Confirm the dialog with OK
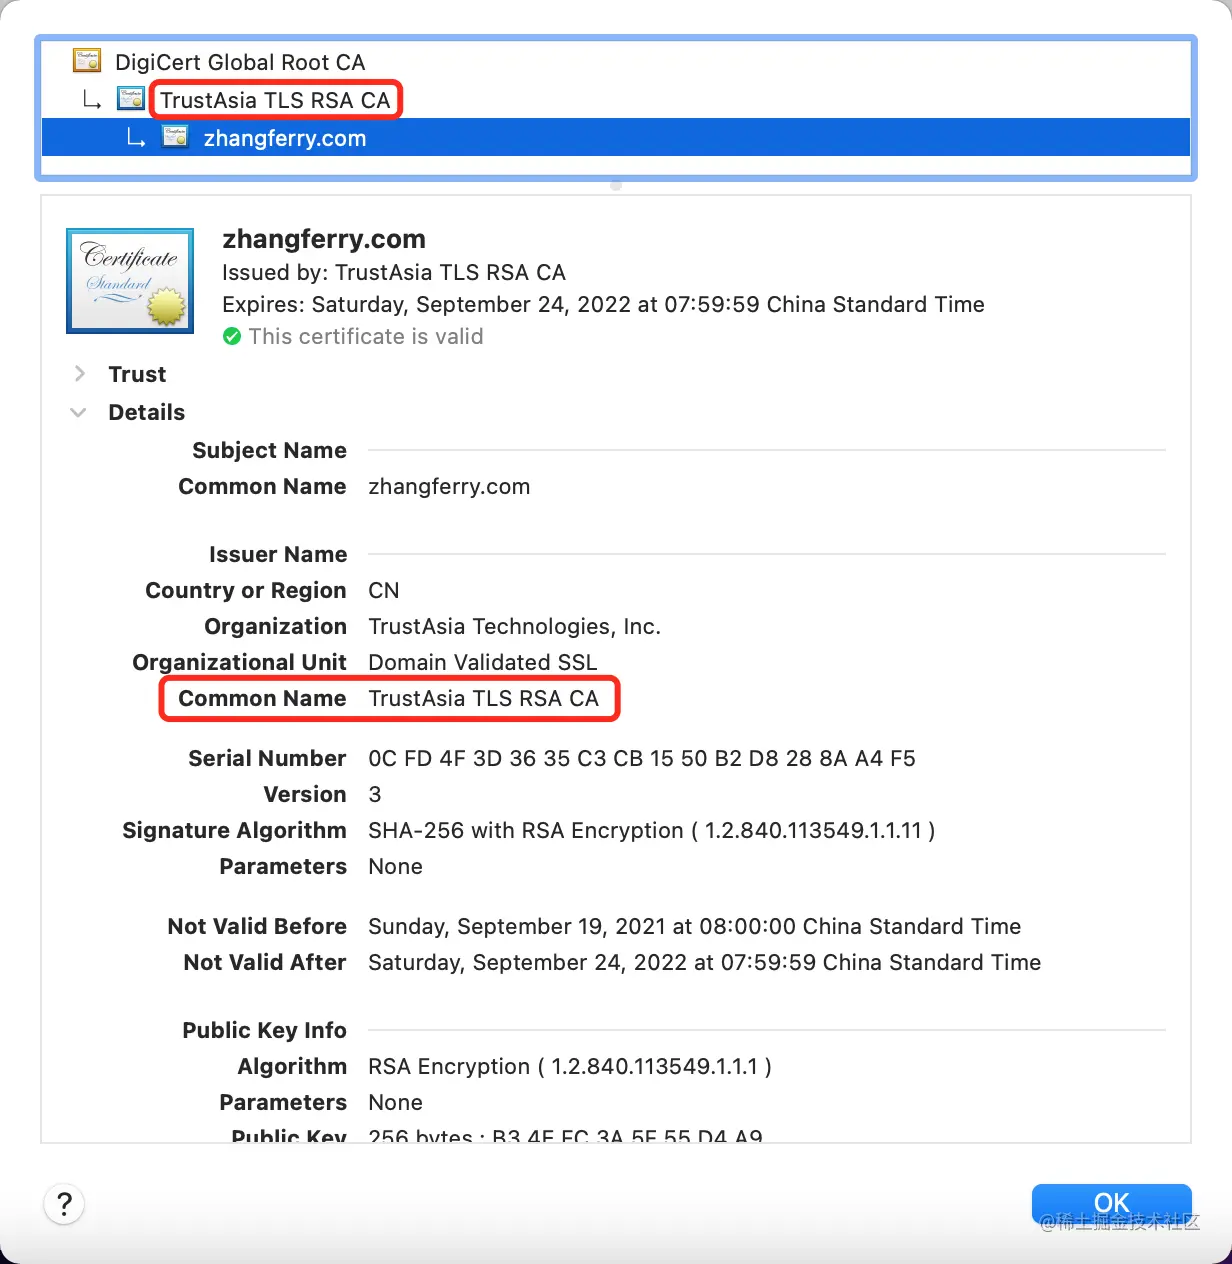This screenshot has height=1264, width=1232. pos(1111,1202)
